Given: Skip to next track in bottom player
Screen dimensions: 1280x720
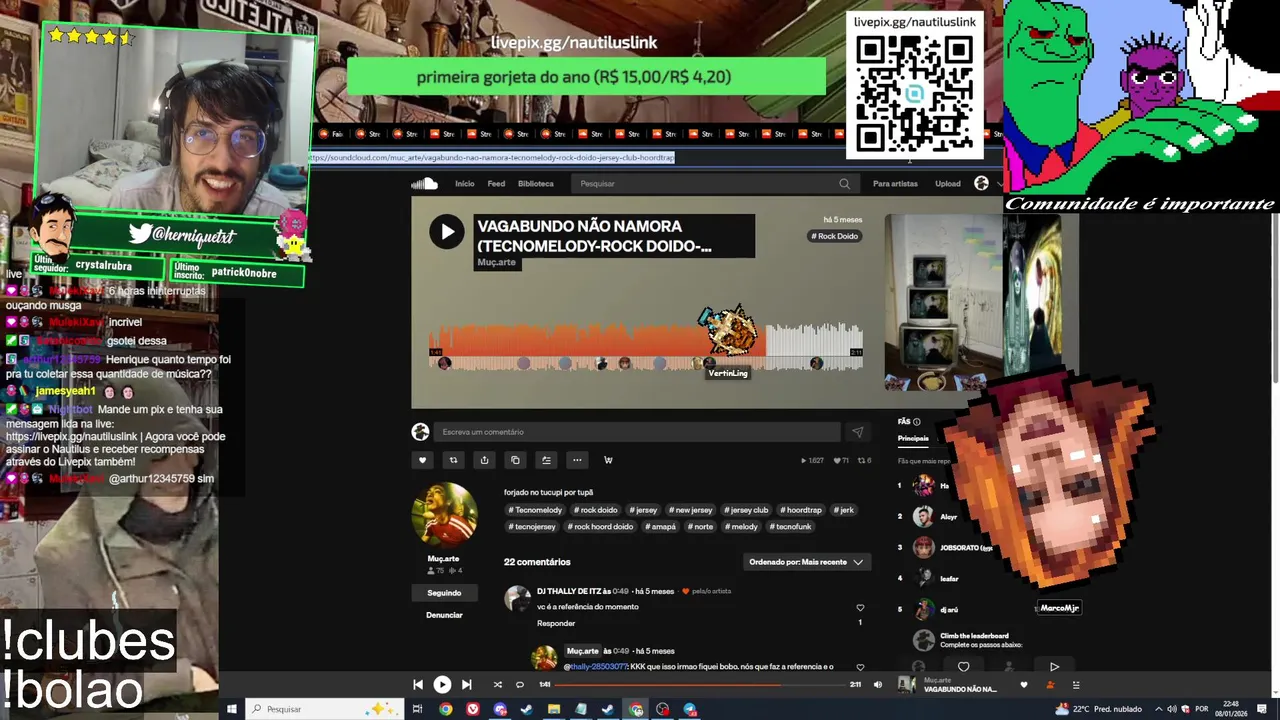Looking at the screenshot, I should 466,685.
